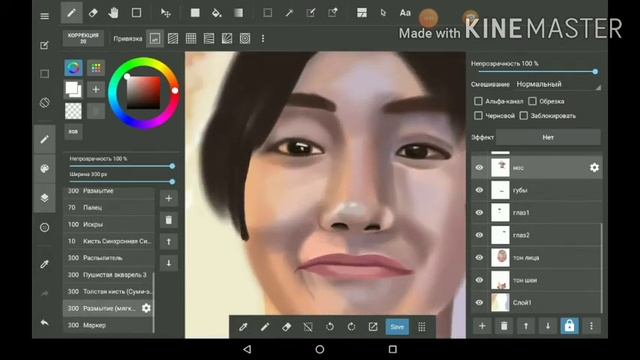Open the Эффект Нет button
The image size is (640, 360).
point(548,138)
